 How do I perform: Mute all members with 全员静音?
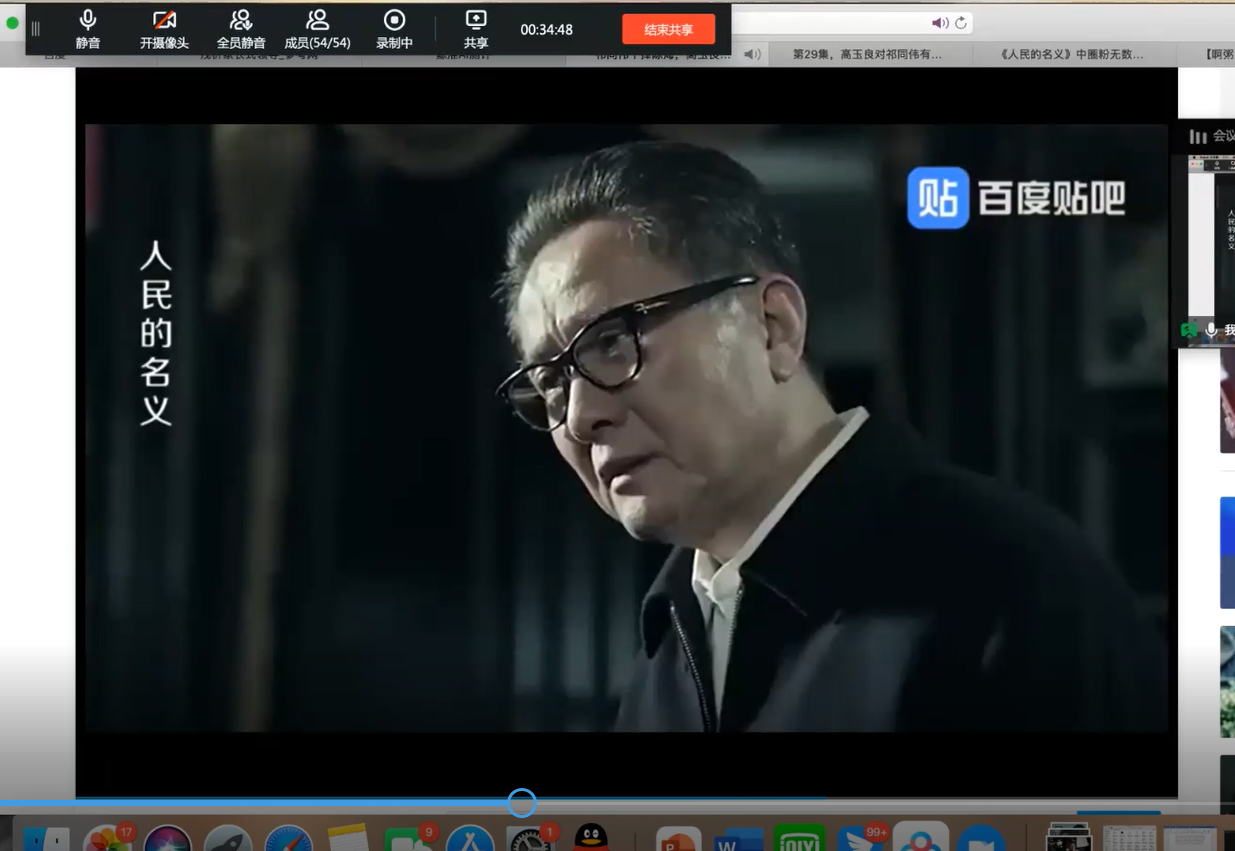[241, 29]
